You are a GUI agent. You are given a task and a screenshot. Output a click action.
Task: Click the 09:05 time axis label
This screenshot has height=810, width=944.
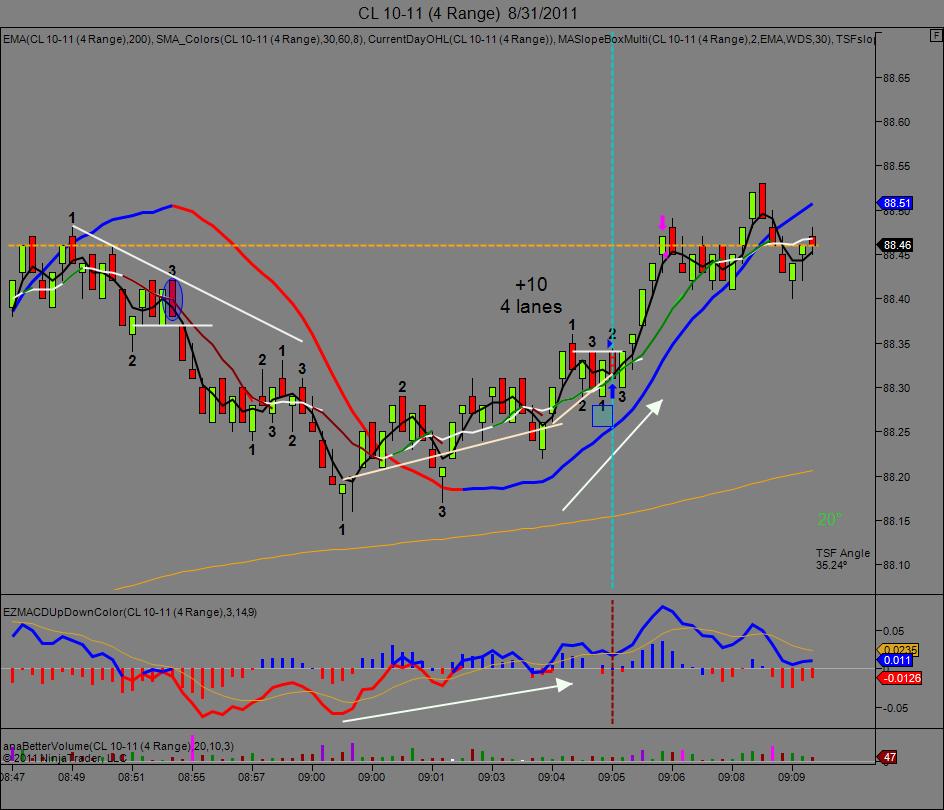pyautogui.click(x=612, y=777)
